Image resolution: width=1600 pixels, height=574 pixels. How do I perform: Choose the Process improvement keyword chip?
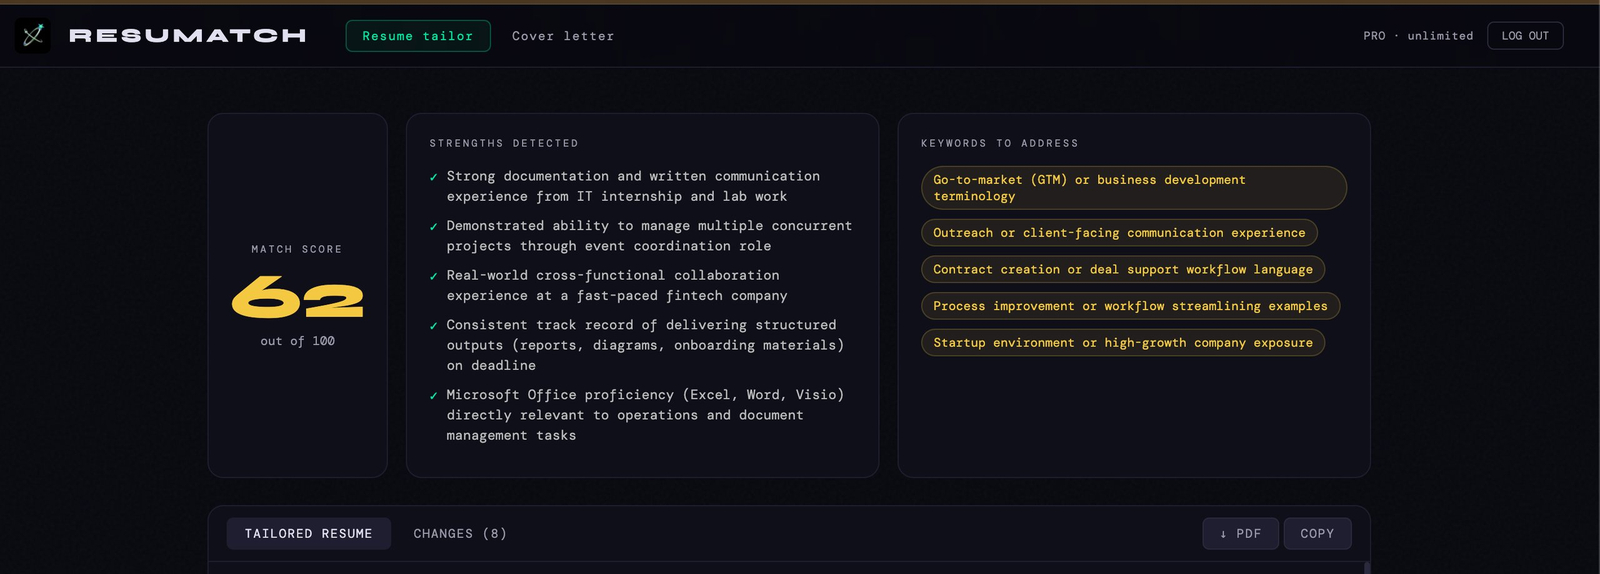pyautogui.click(x=1130, y=306)
